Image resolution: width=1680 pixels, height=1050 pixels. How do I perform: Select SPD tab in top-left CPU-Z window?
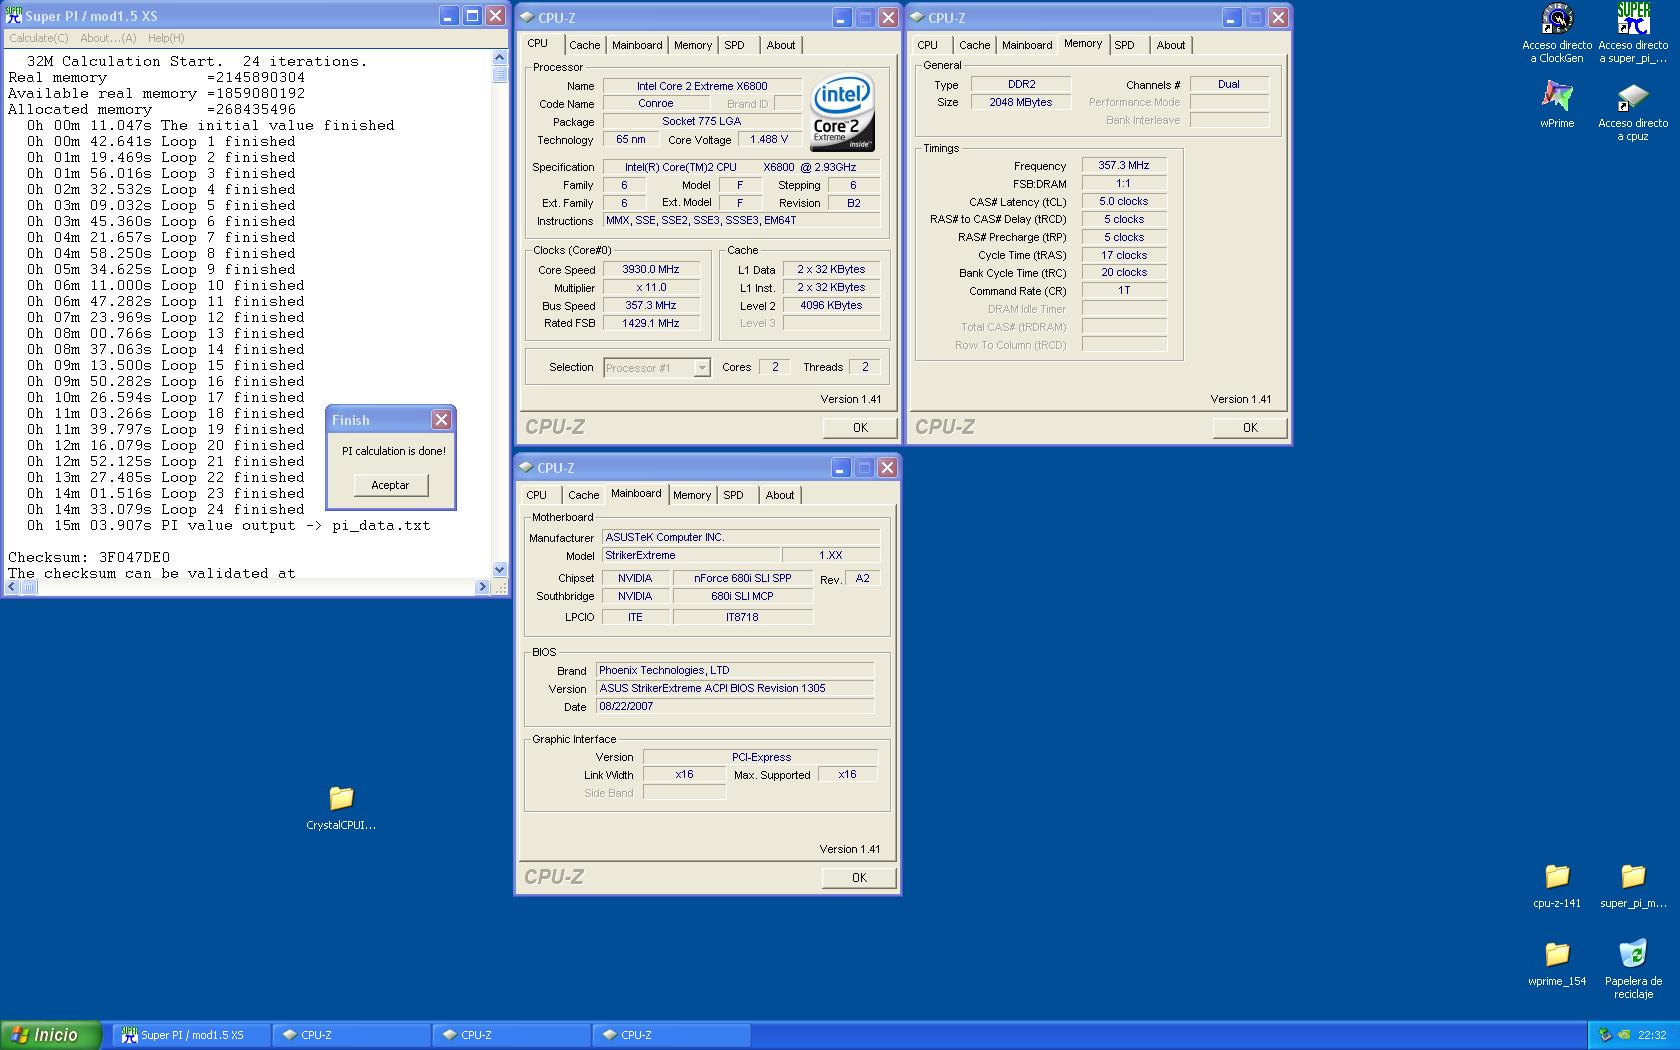[734, 45]
